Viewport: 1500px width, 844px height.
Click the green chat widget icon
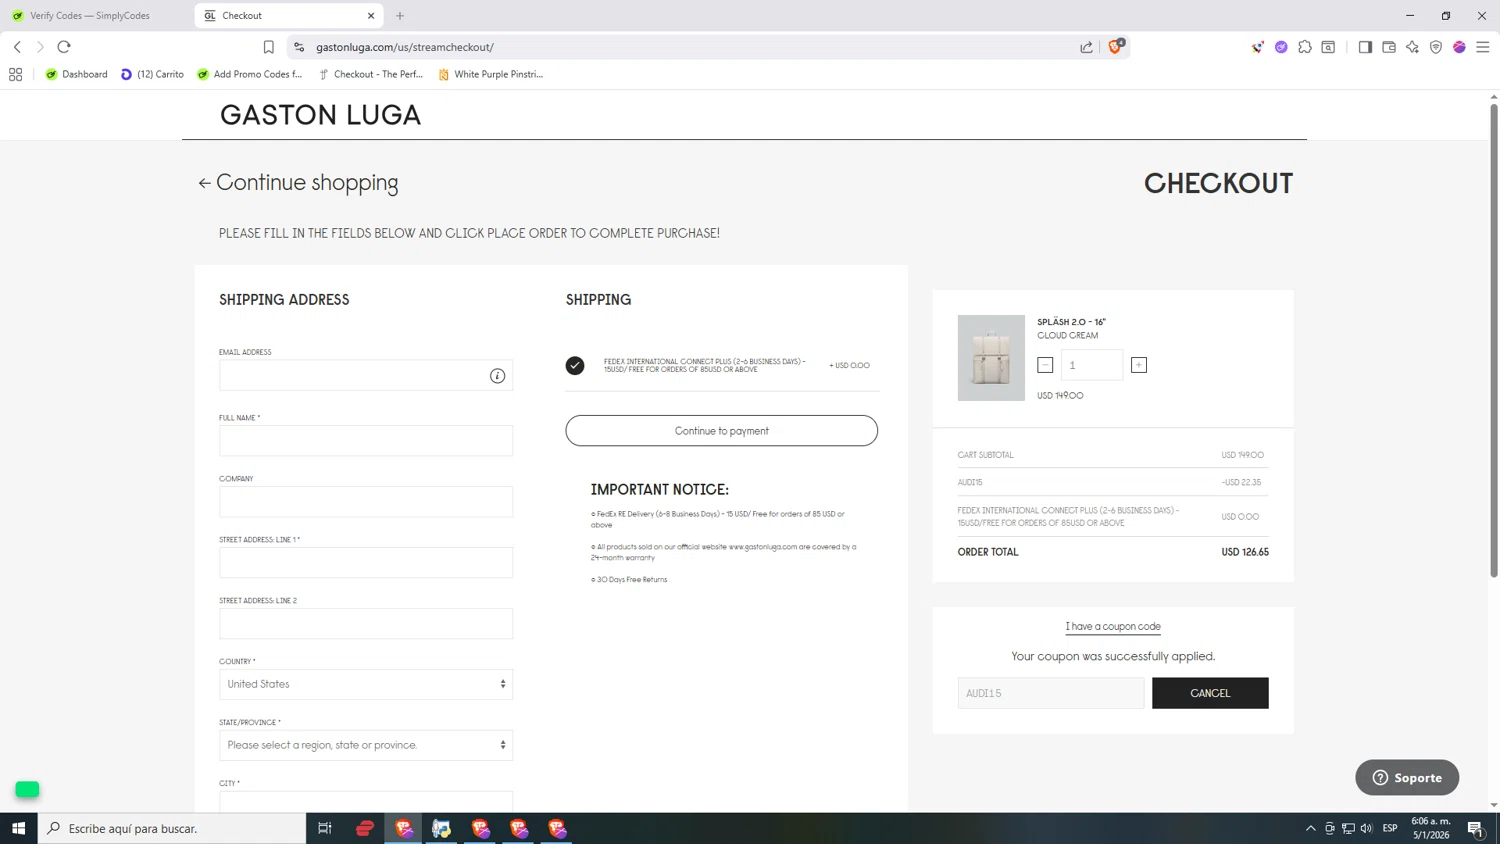pos(27,789)
